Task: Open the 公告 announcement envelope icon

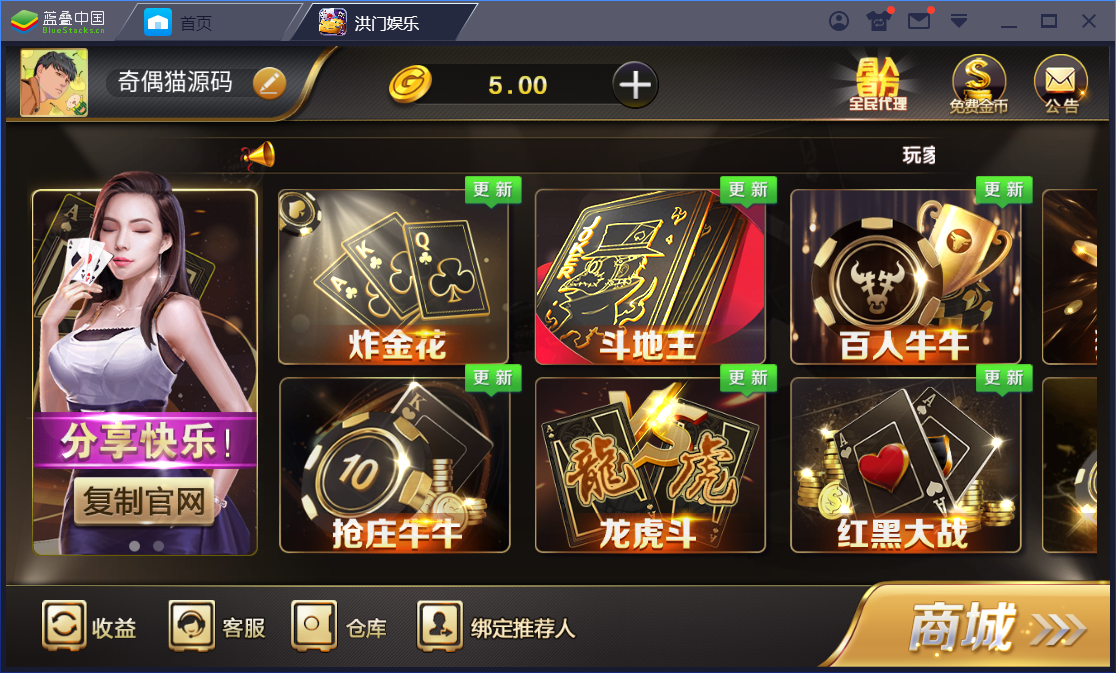Action: (1061, 85)
